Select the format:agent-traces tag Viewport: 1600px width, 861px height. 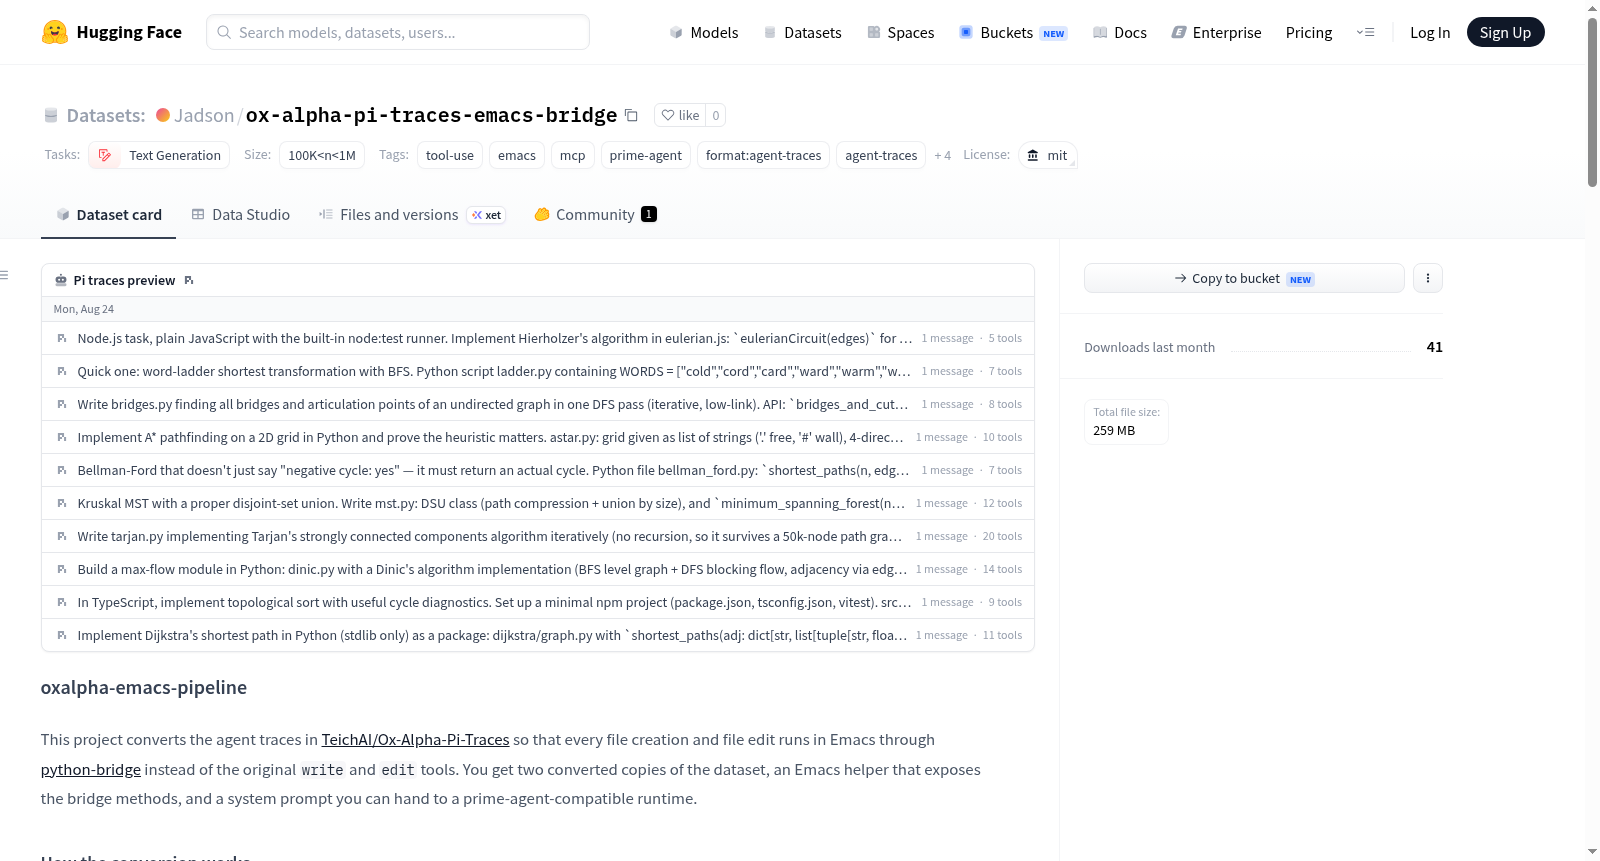(764, 155)
